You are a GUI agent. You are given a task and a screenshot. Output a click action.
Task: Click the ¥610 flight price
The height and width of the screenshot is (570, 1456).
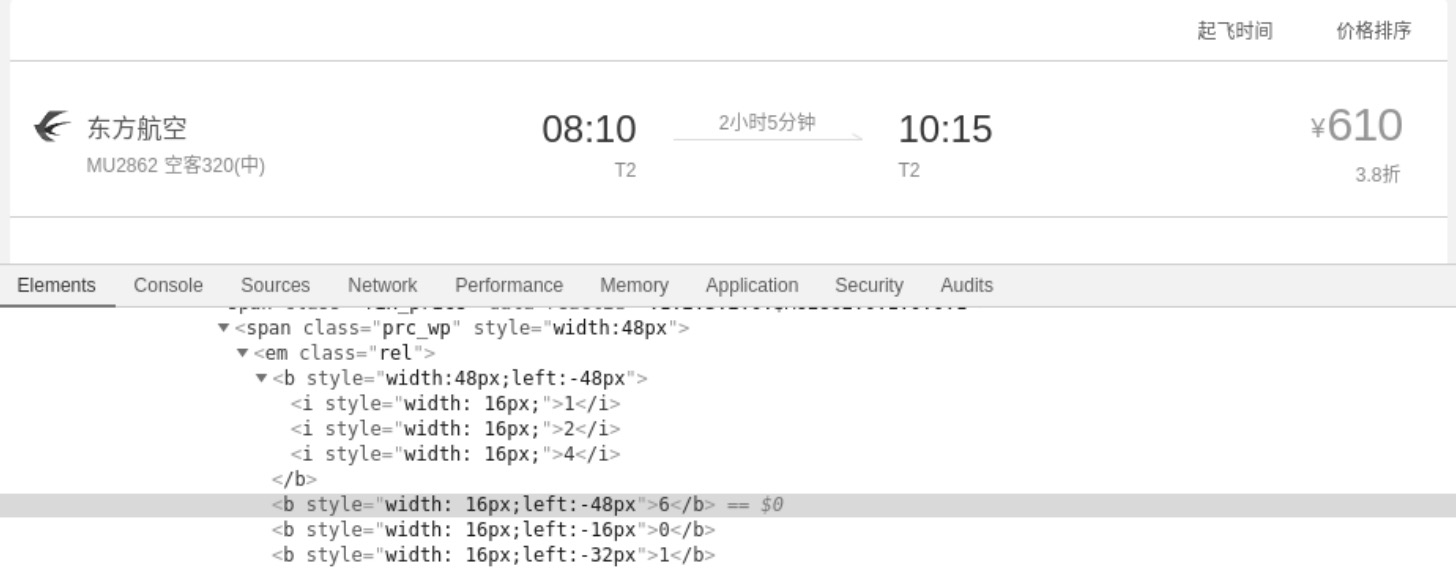pos(1356,127)
